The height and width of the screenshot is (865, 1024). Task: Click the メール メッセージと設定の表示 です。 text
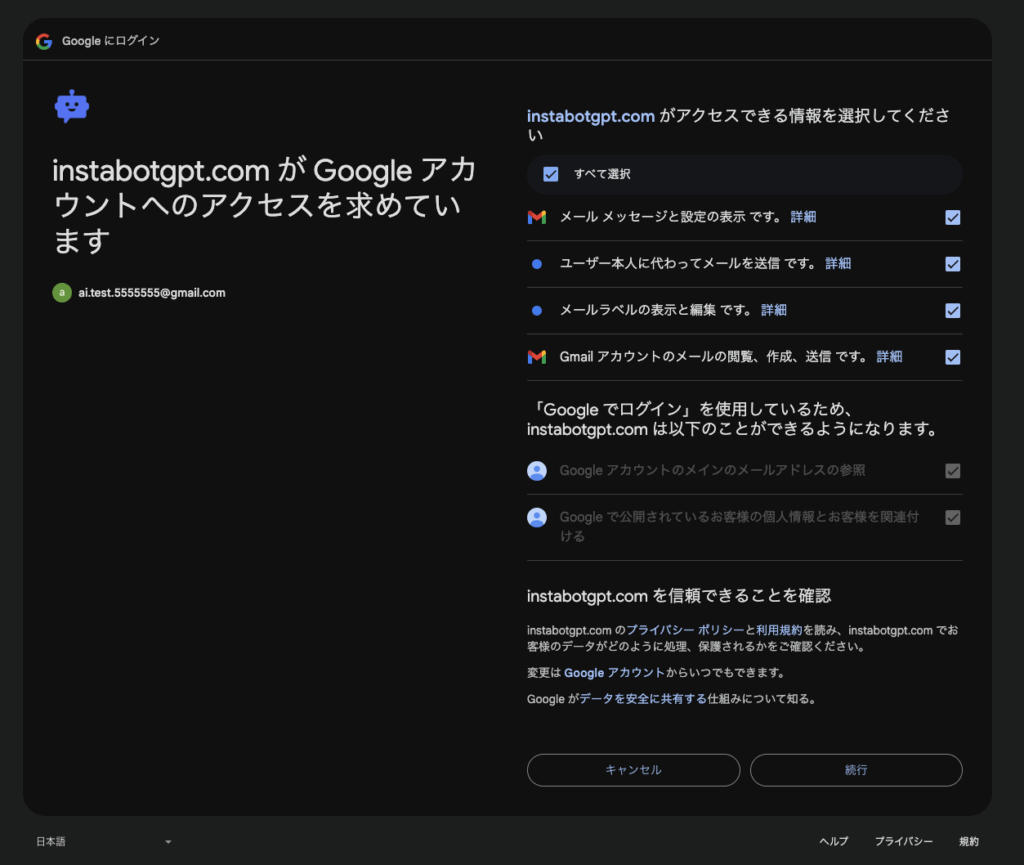click(x=670, y=217)
